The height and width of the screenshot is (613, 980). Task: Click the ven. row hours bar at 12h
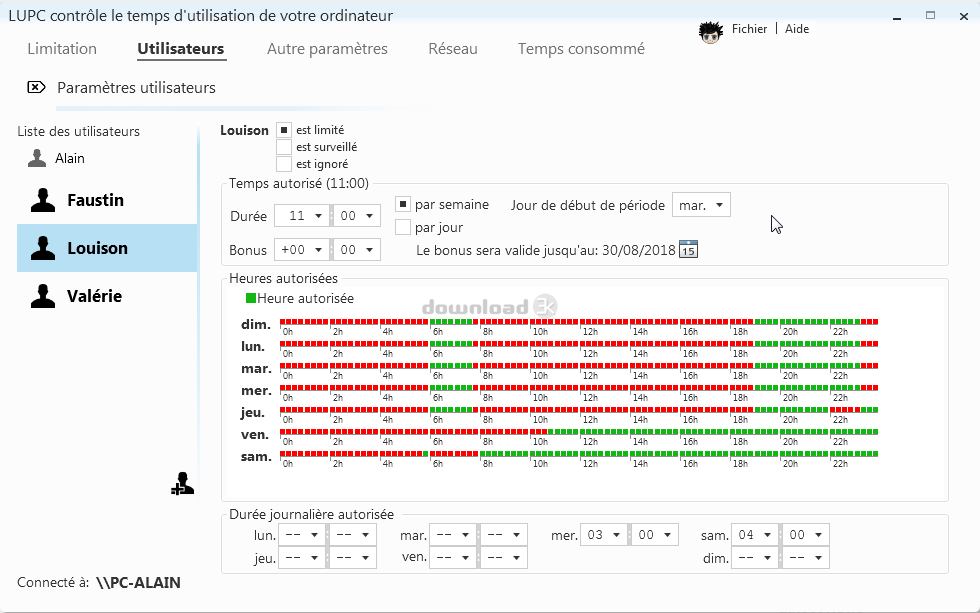pos(582,432)
